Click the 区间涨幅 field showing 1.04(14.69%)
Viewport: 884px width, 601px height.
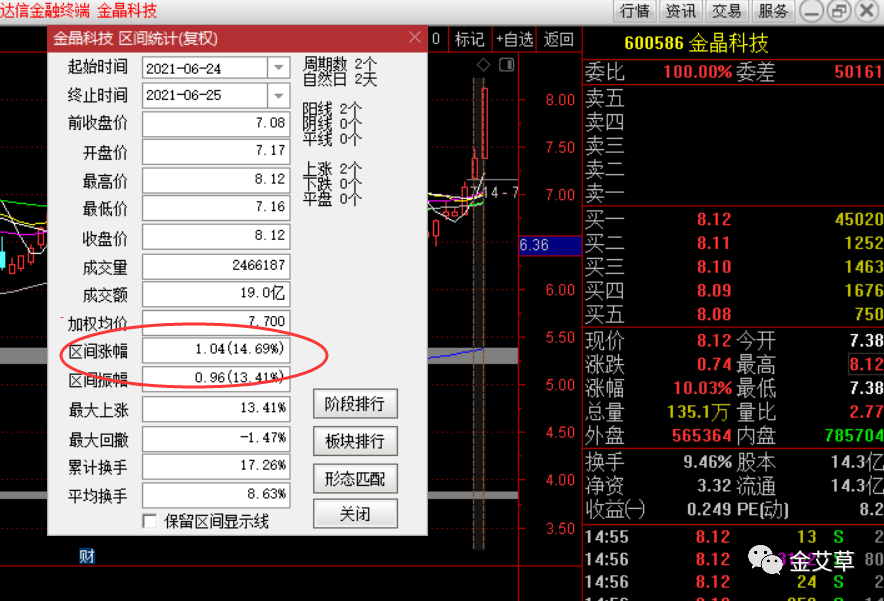point(216,350)
